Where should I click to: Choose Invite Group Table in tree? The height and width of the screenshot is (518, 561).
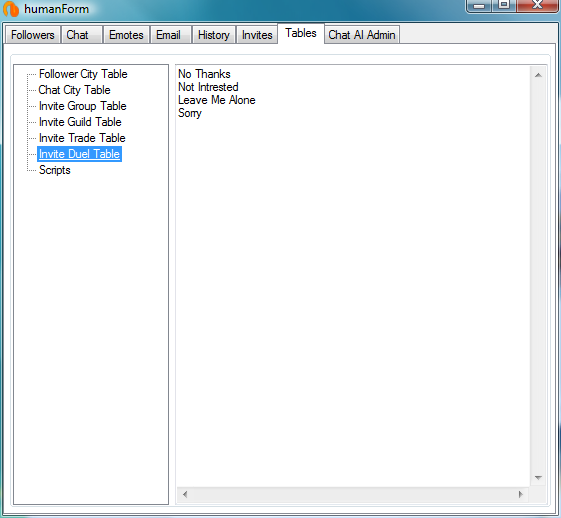(x=83, y=106)
